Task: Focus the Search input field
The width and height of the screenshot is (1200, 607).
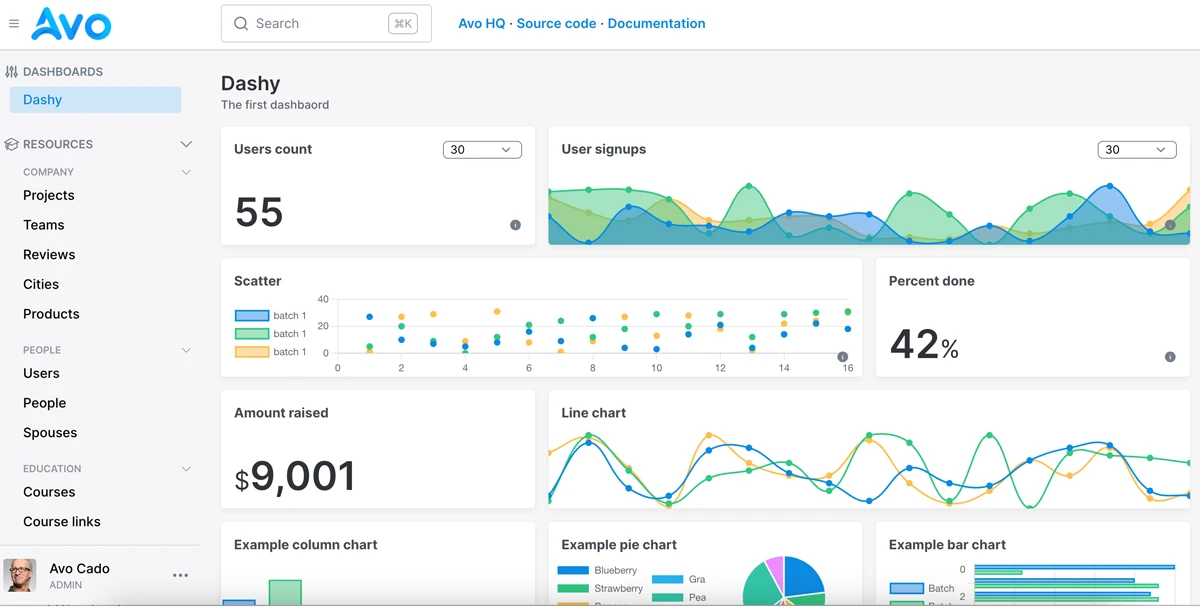Action: (326, 23)
